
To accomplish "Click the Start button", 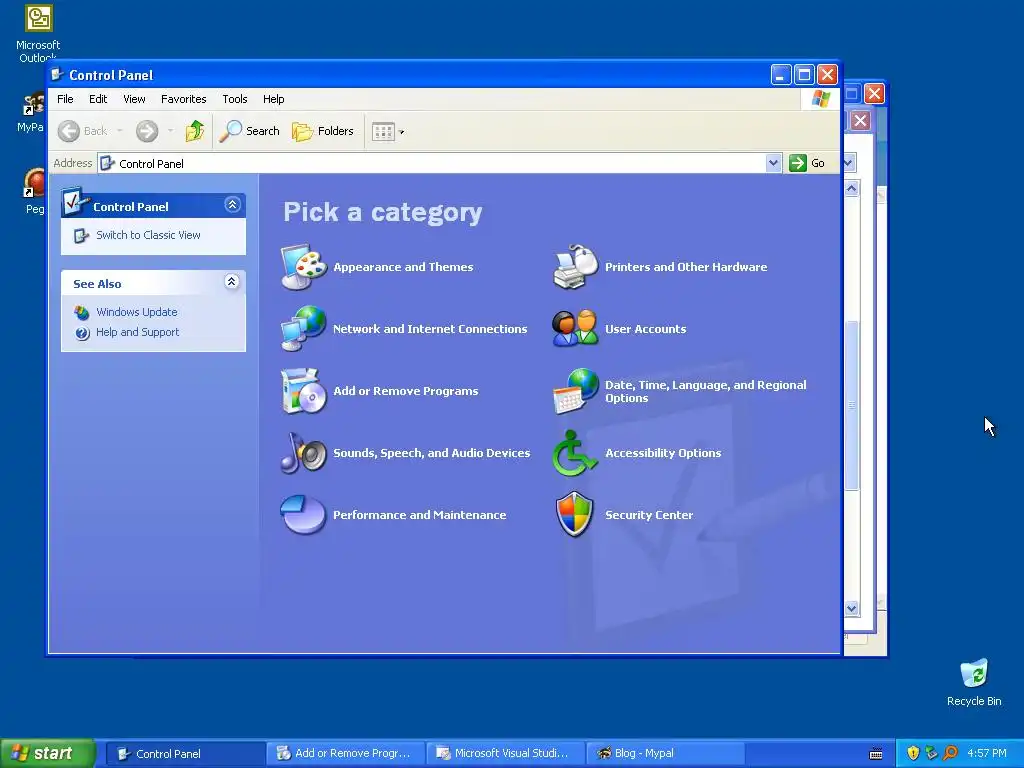I will pyautogui.click(x=48, y=754).
